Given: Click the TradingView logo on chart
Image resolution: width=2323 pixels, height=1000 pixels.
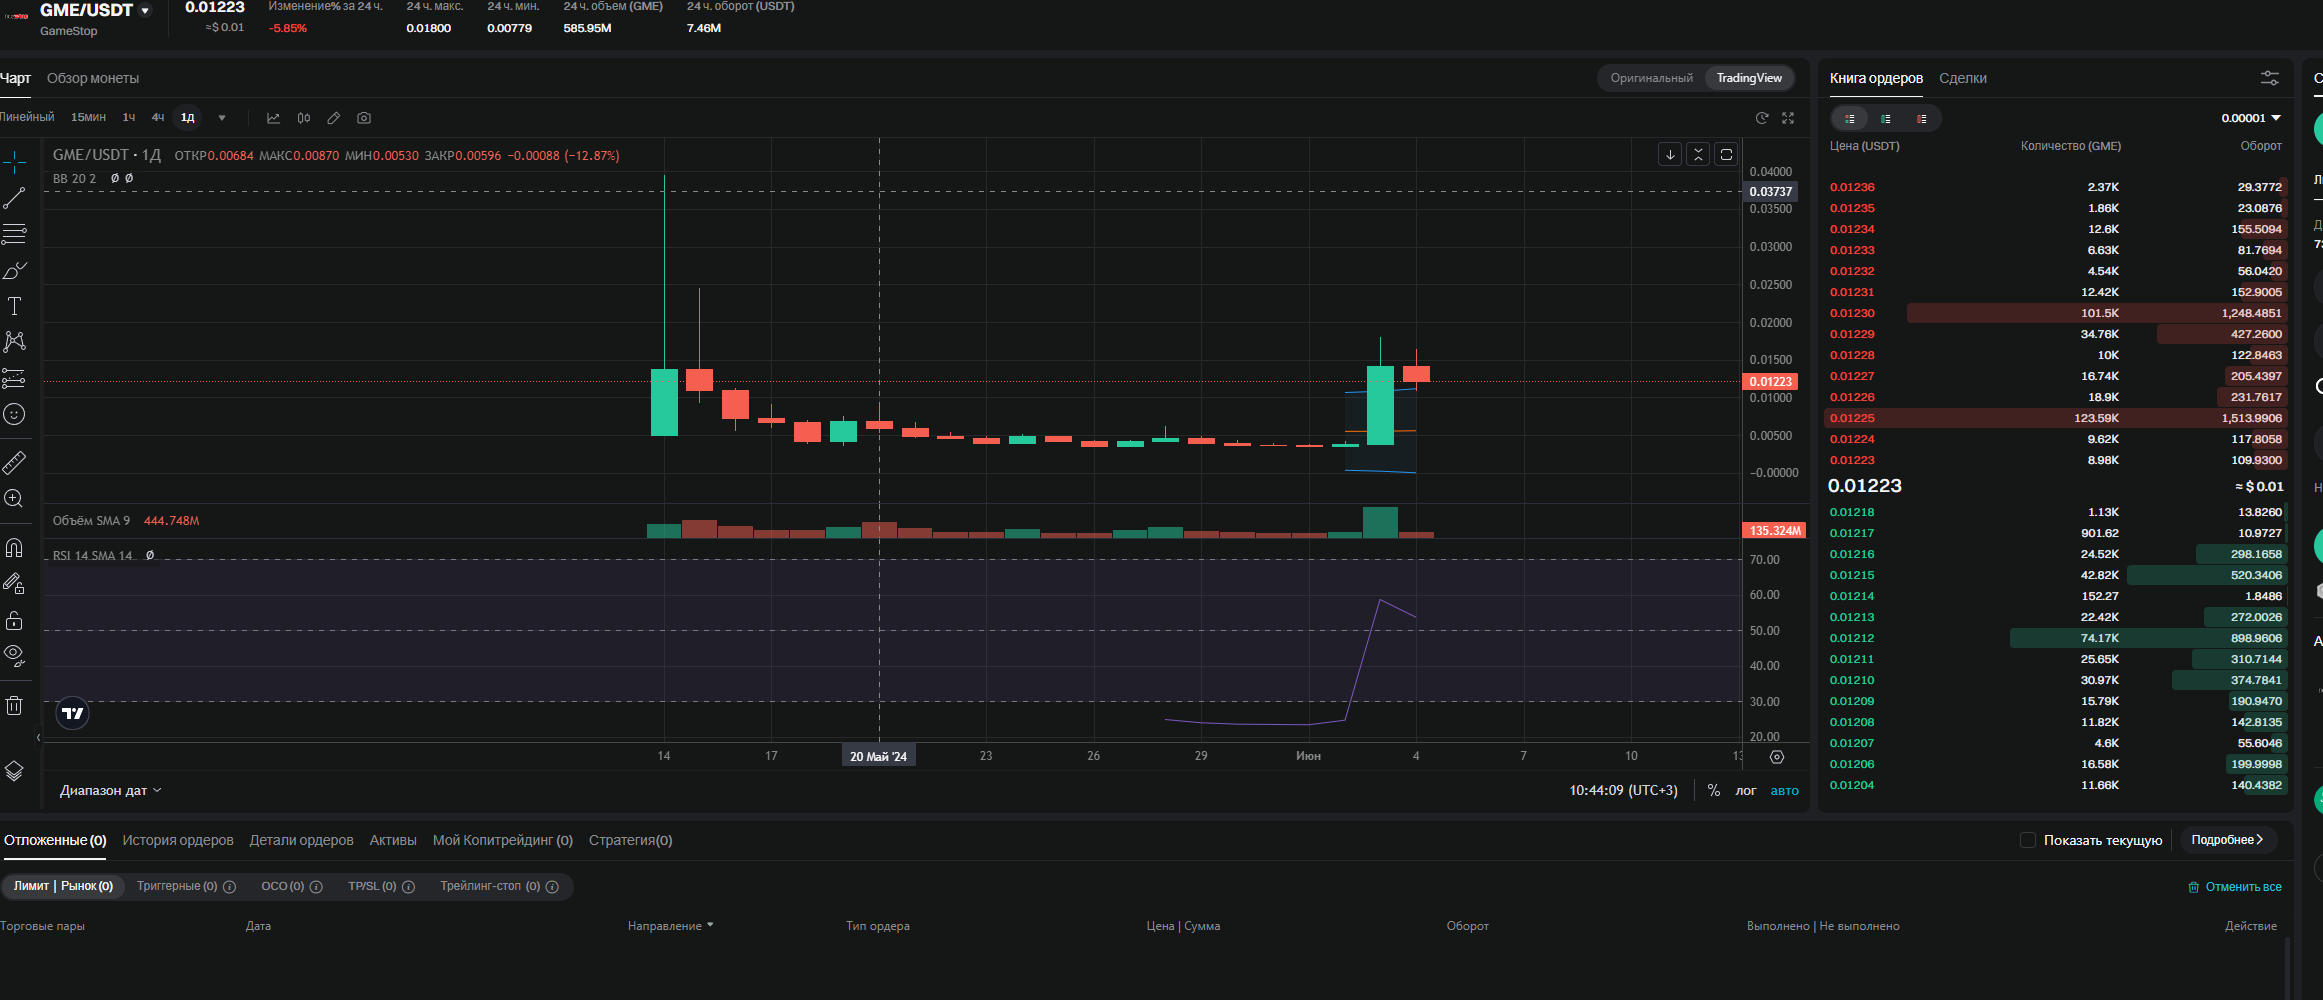Looking at the screenshot, I should [72, 713].
